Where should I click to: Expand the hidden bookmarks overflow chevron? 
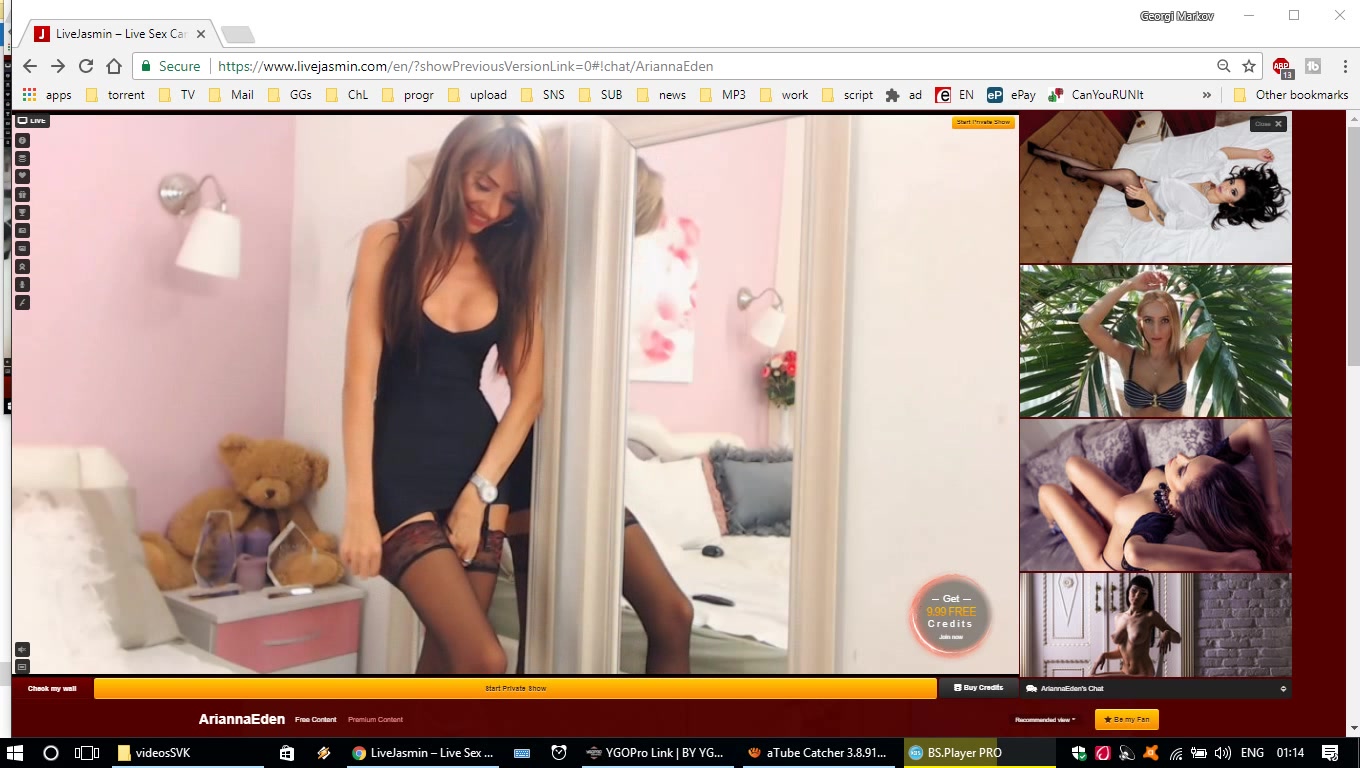[x=1207, y=95]
